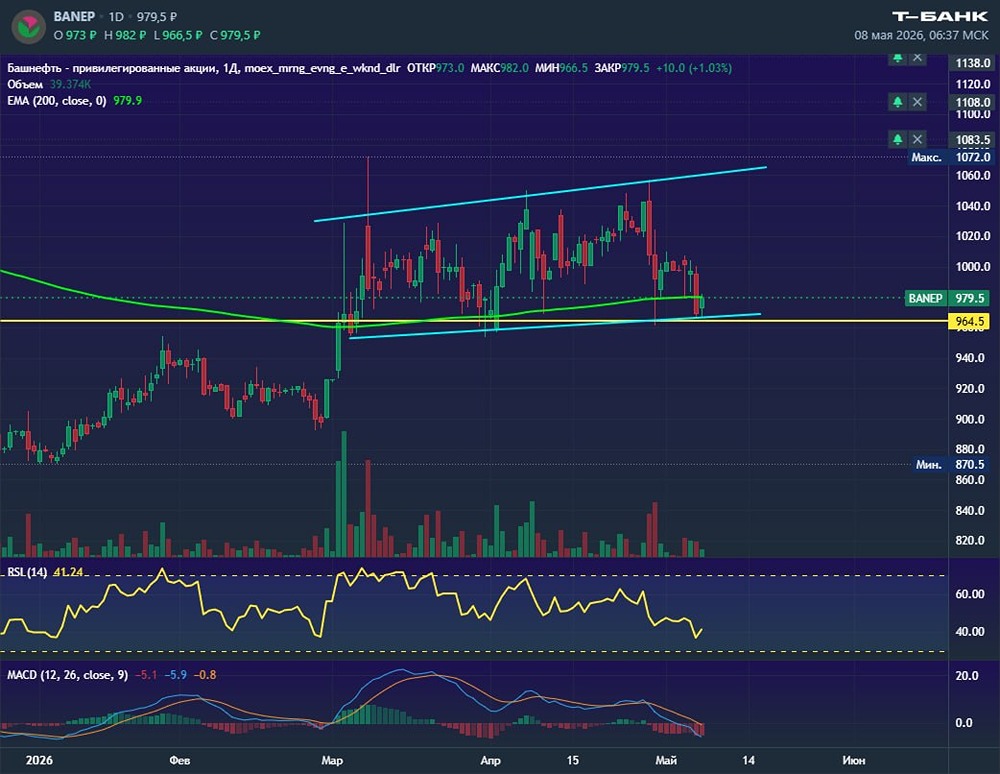Image resolution: width=1000 pixels, height=774 pixels.
Task: Click the Мар label on time axis
Action: click(332, 760)
